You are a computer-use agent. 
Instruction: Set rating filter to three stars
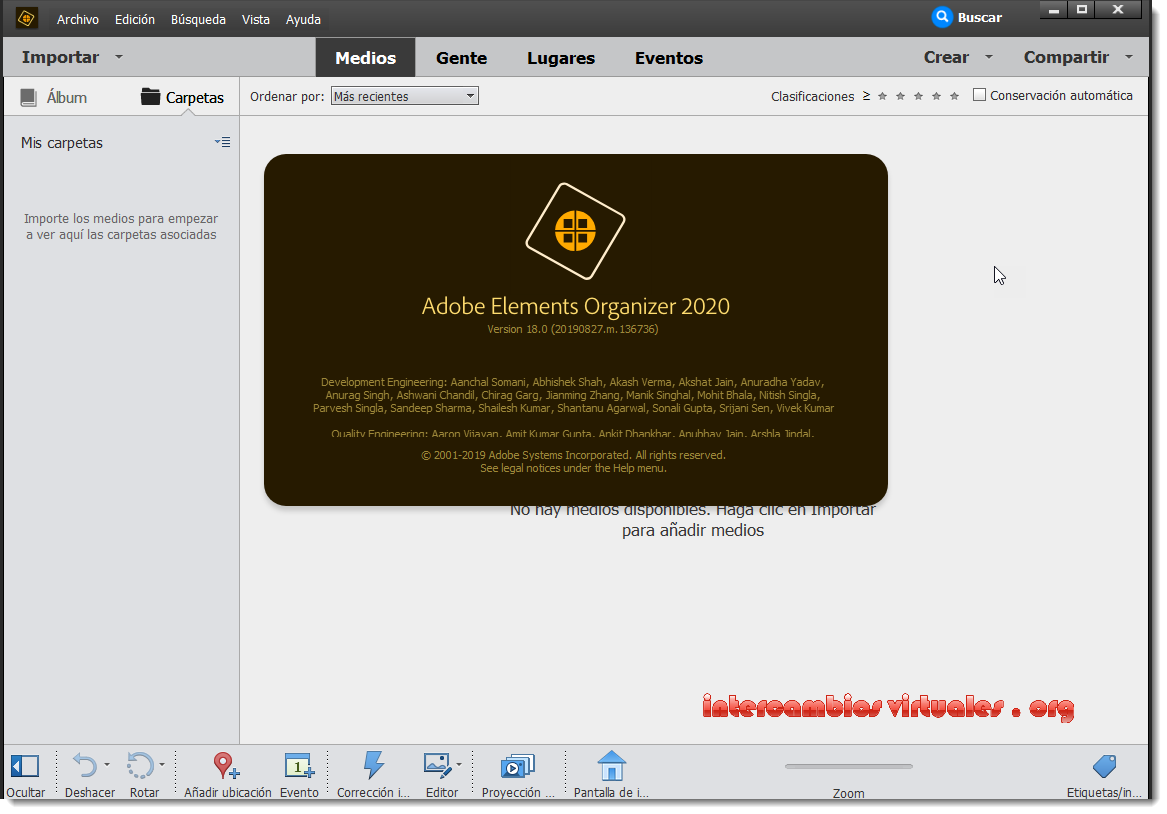coord(918,96)
